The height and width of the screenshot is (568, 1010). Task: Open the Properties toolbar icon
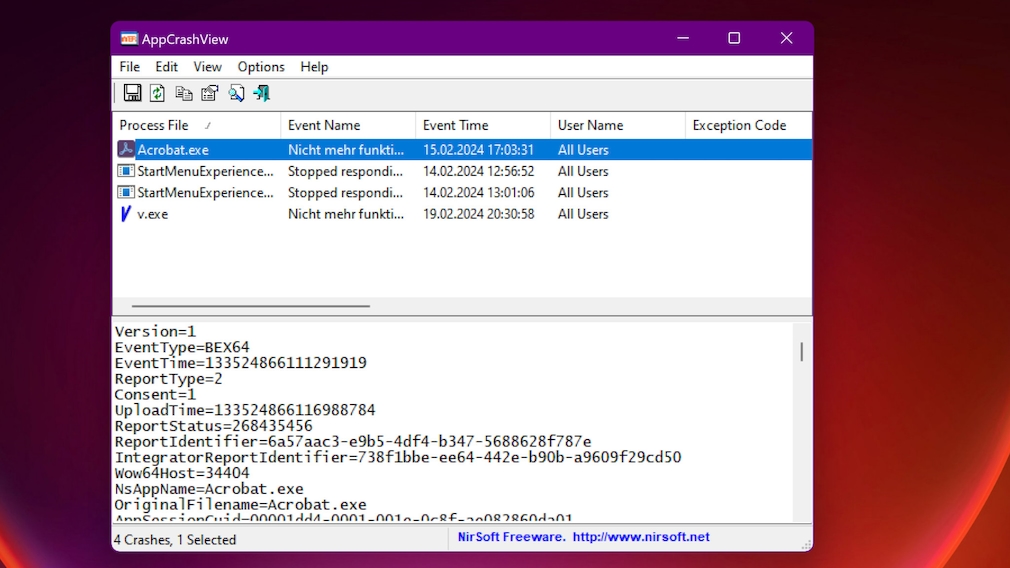coord(210,93)
